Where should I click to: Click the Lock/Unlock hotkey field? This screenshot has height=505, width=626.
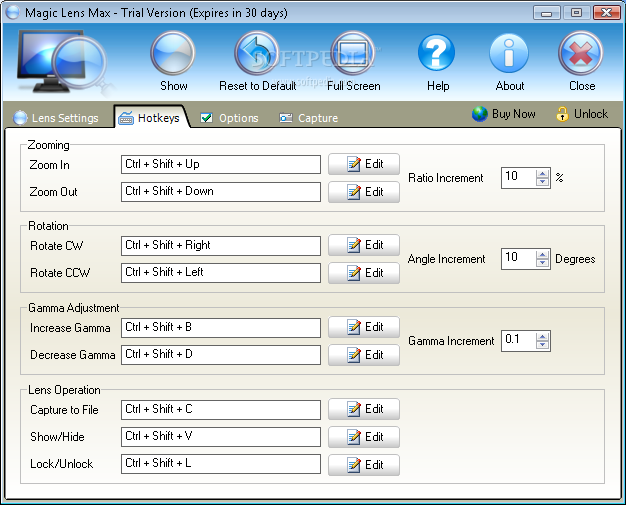[x=221, y=464]
